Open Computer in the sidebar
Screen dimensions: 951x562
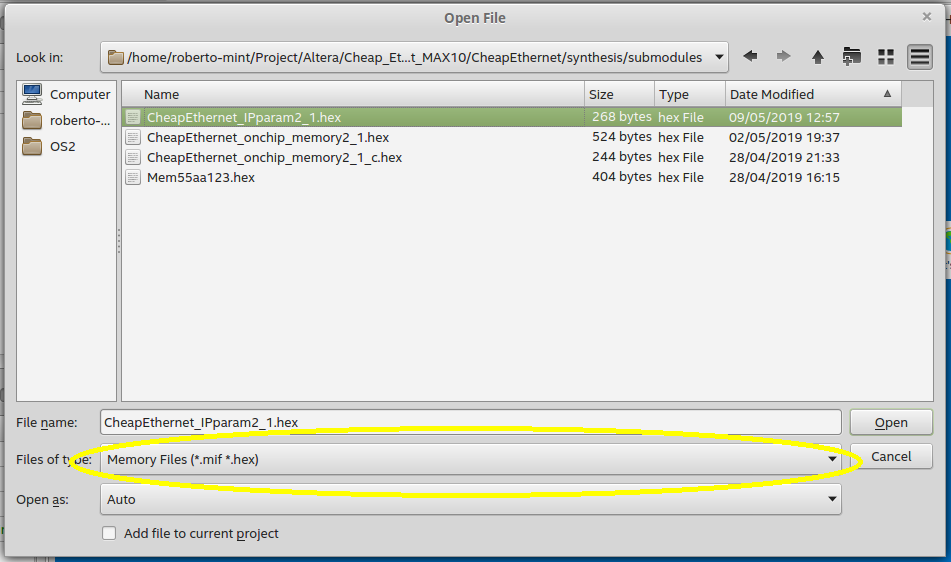tap(66, 94)
